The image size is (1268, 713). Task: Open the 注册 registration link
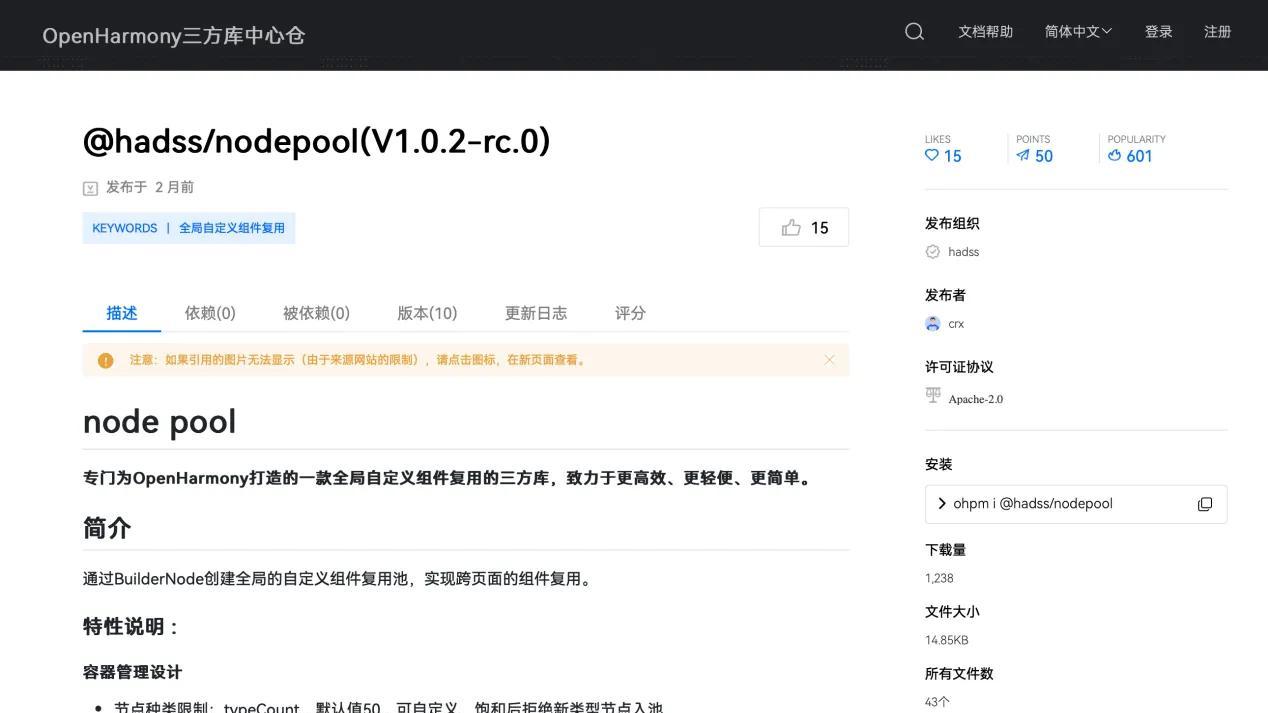(x=1217, y=31)
